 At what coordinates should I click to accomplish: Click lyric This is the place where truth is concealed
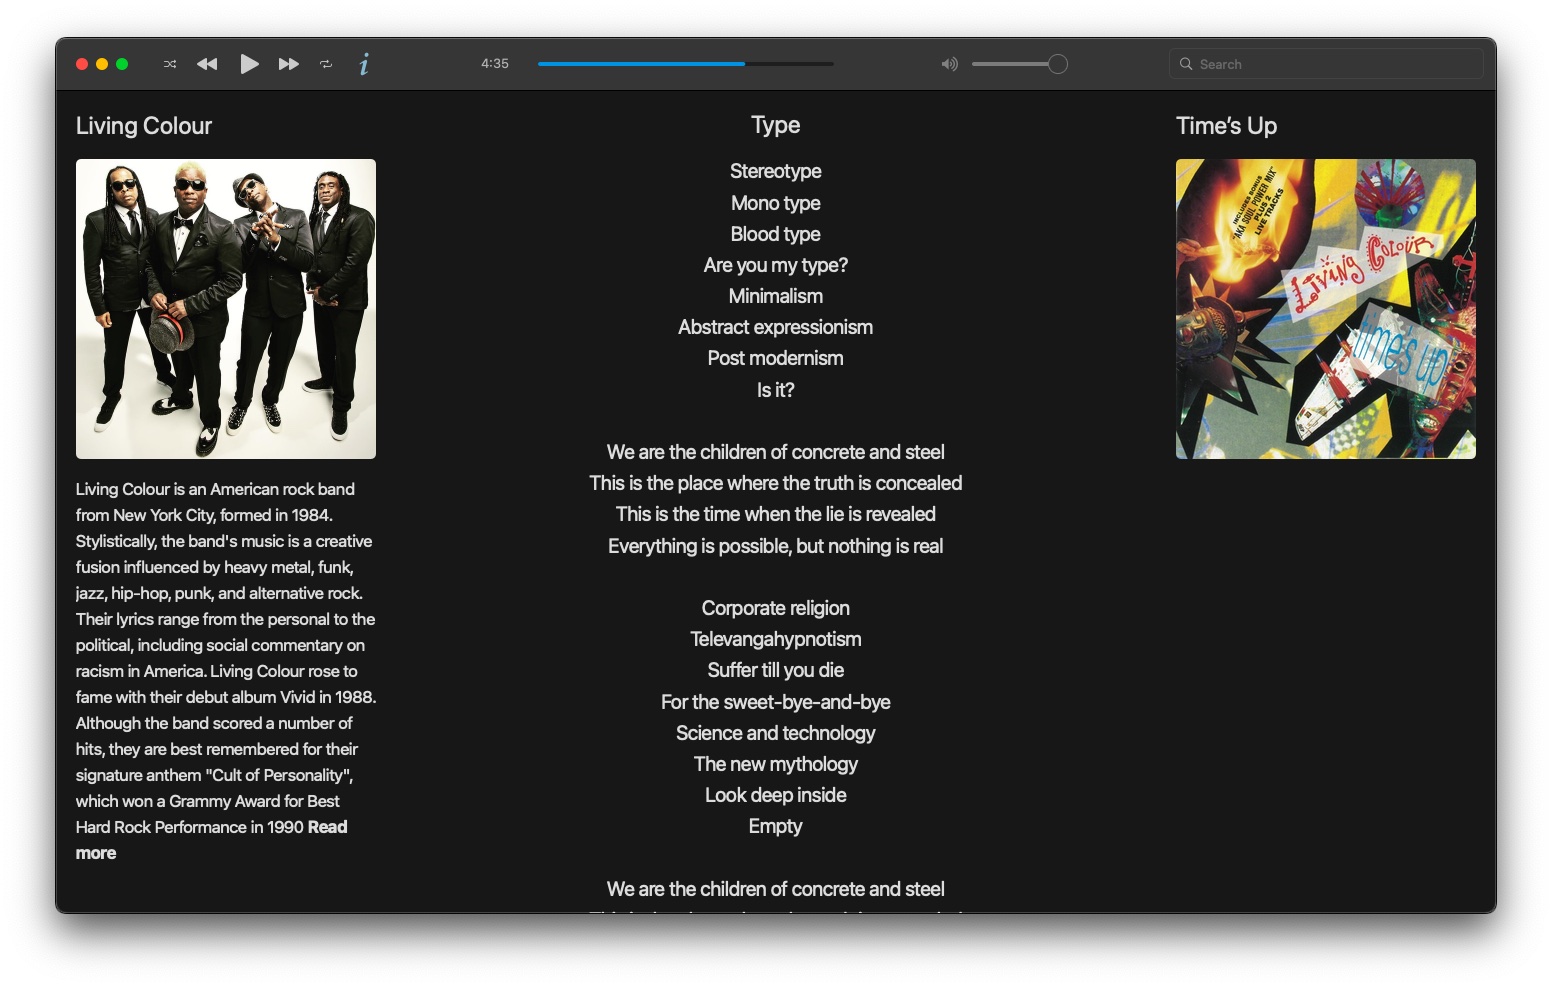[x=776, y=483]
